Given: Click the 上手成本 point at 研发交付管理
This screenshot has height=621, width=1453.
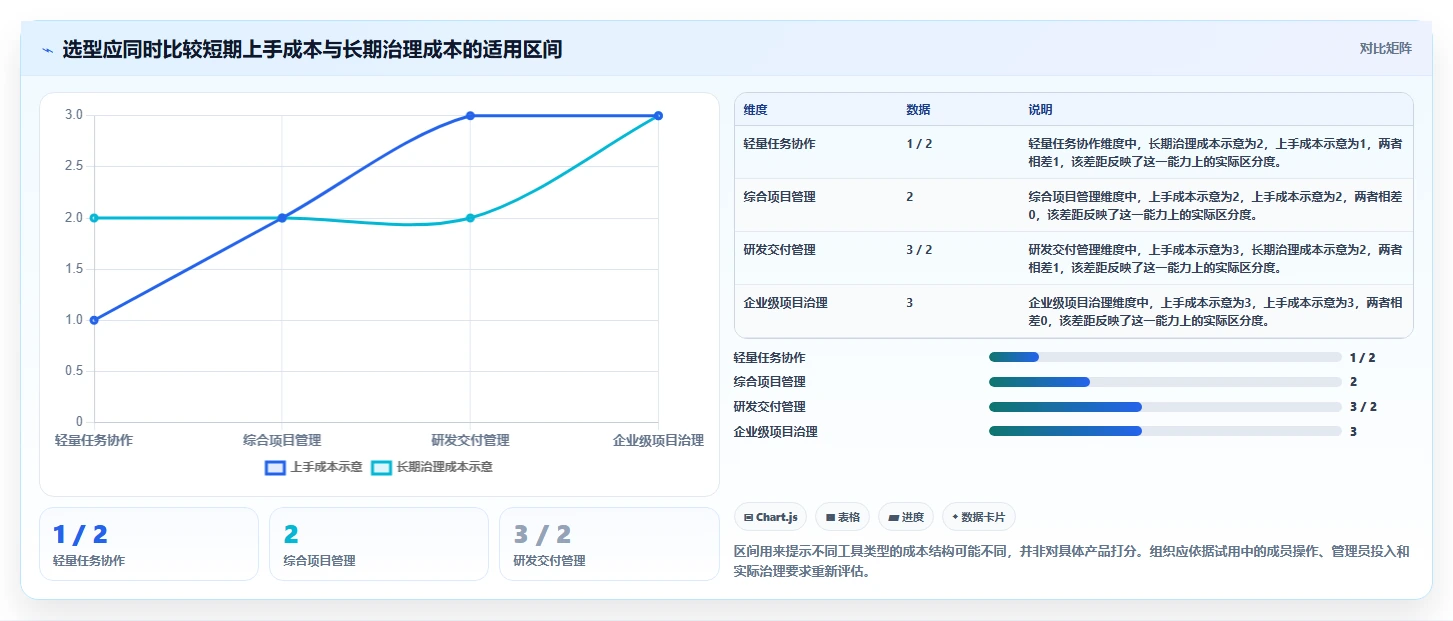Looking at the screenshot, I should [470, 116].
